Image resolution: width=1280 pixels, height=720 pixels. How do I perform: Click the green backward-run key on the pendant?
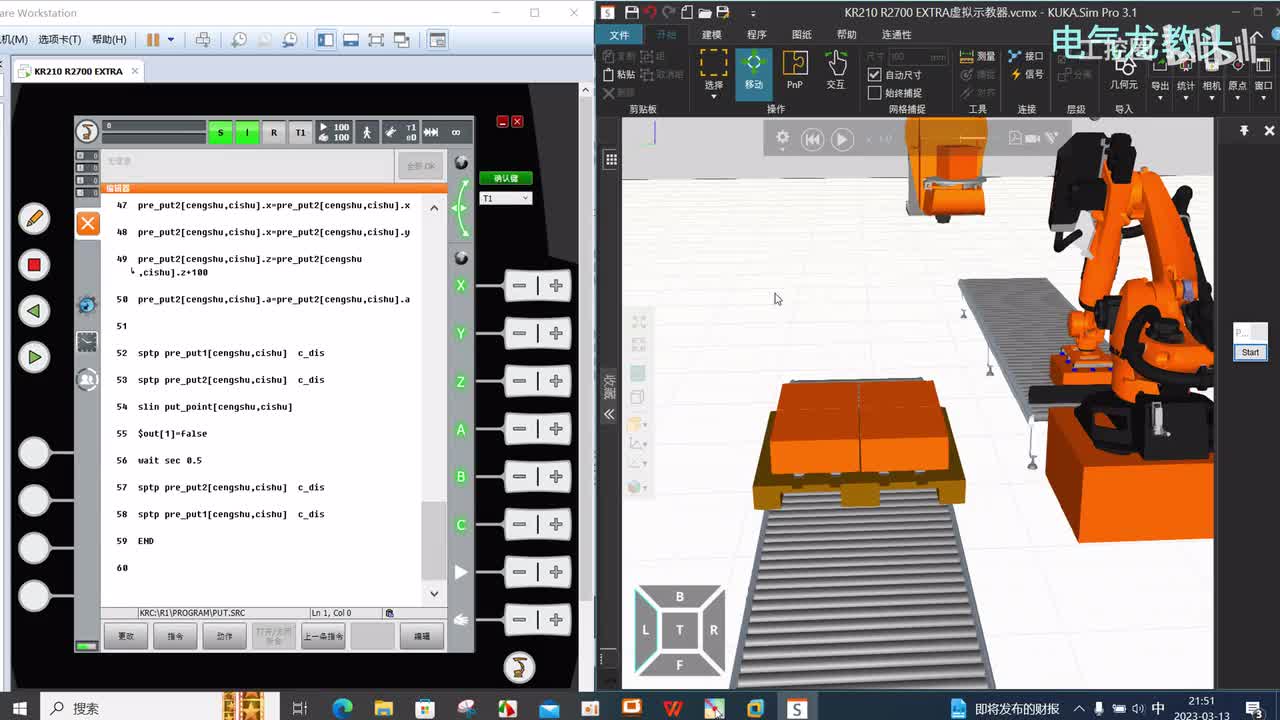34,311
